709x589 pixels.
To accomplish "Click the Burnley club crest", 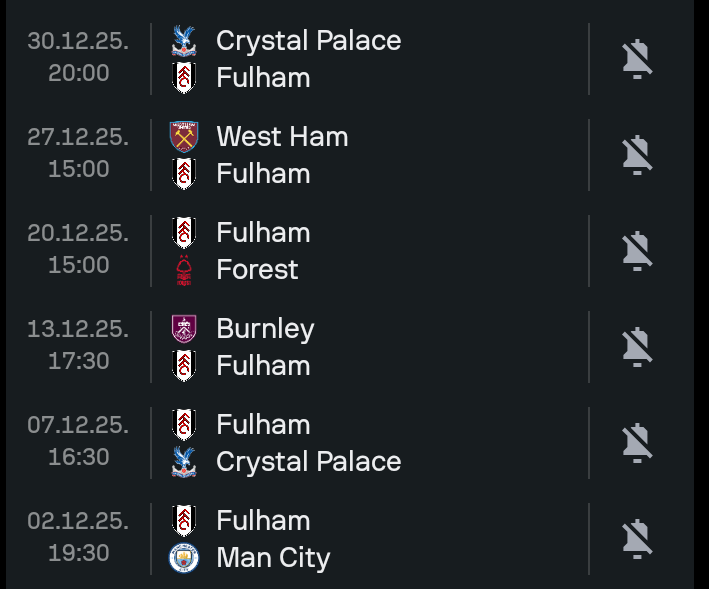I will (184, 329).
